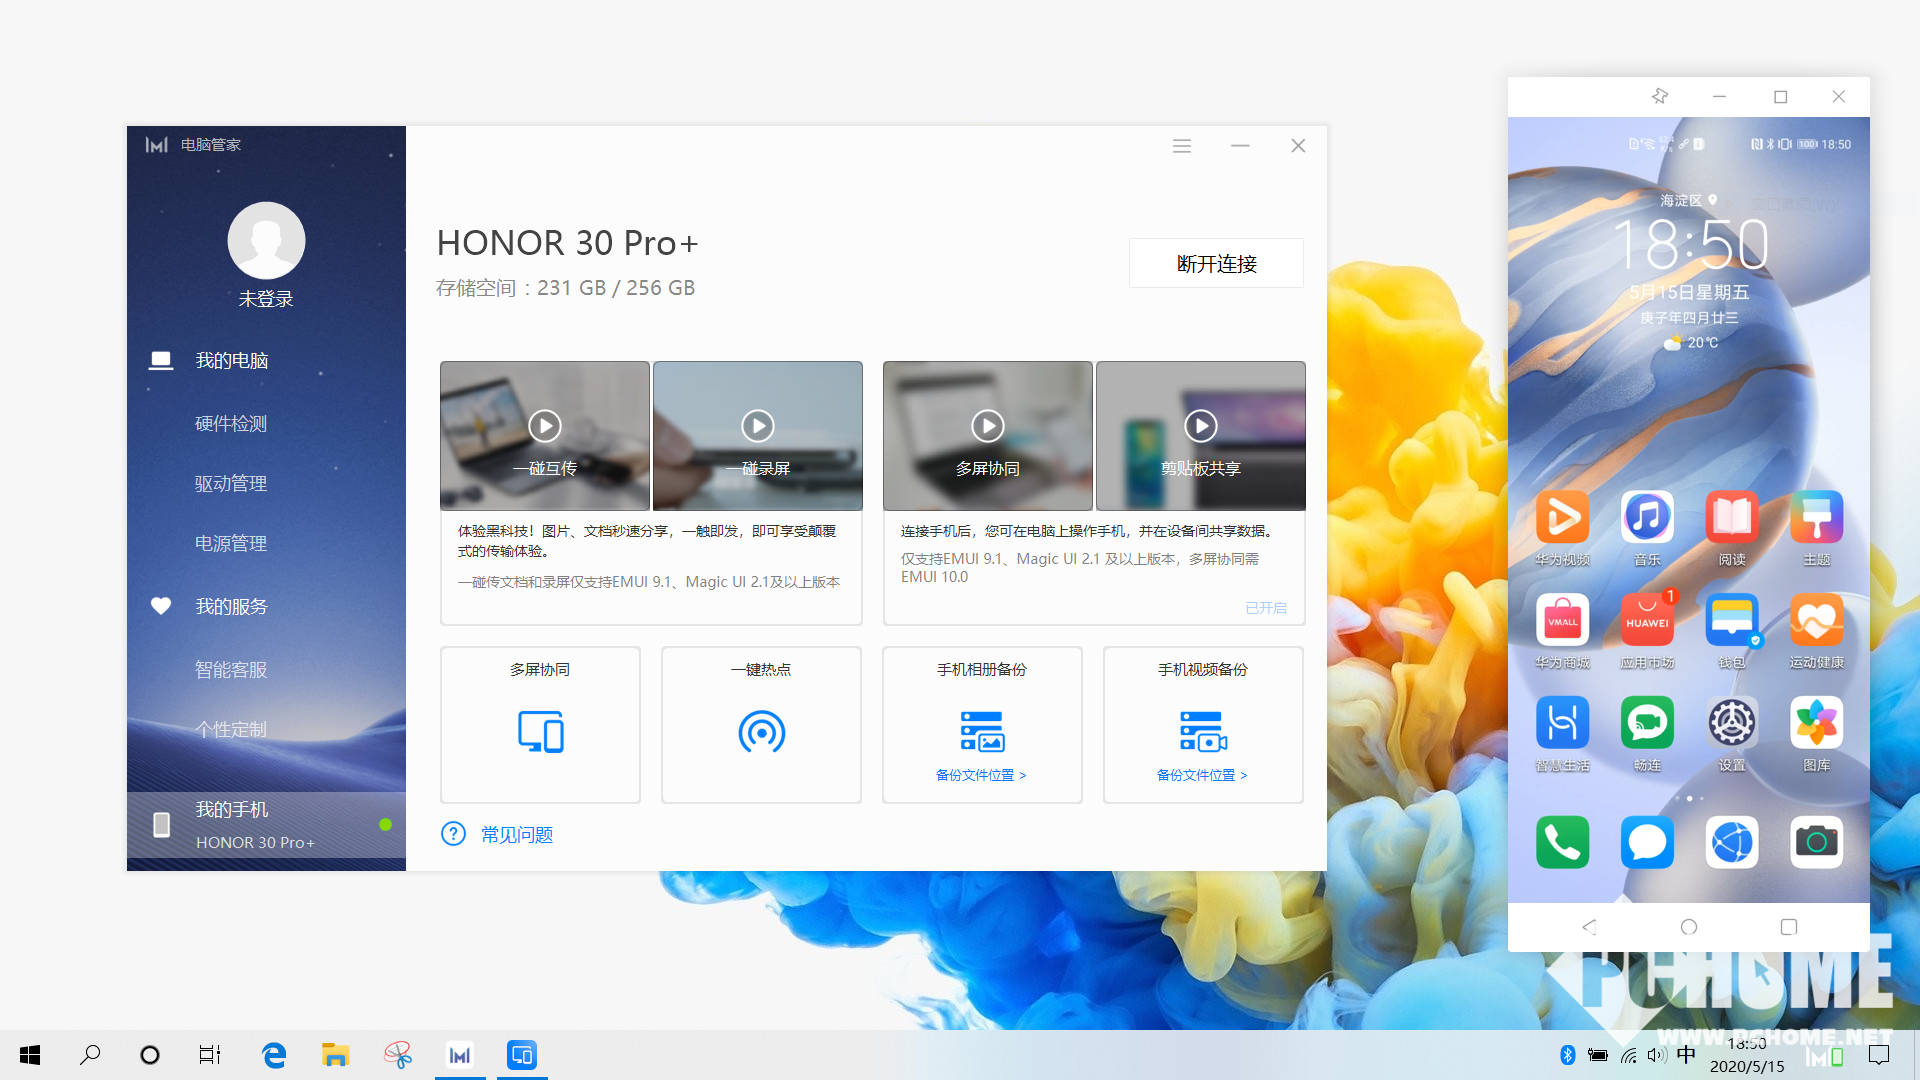Click the phone album backup icon
1920x1080 pixels.
click(982, 732)
